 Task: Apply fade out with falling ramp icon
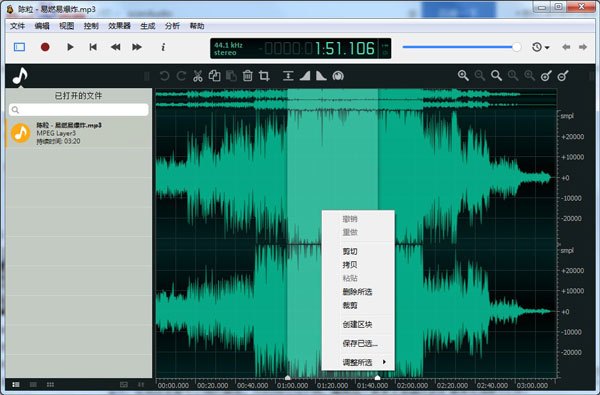321,76
